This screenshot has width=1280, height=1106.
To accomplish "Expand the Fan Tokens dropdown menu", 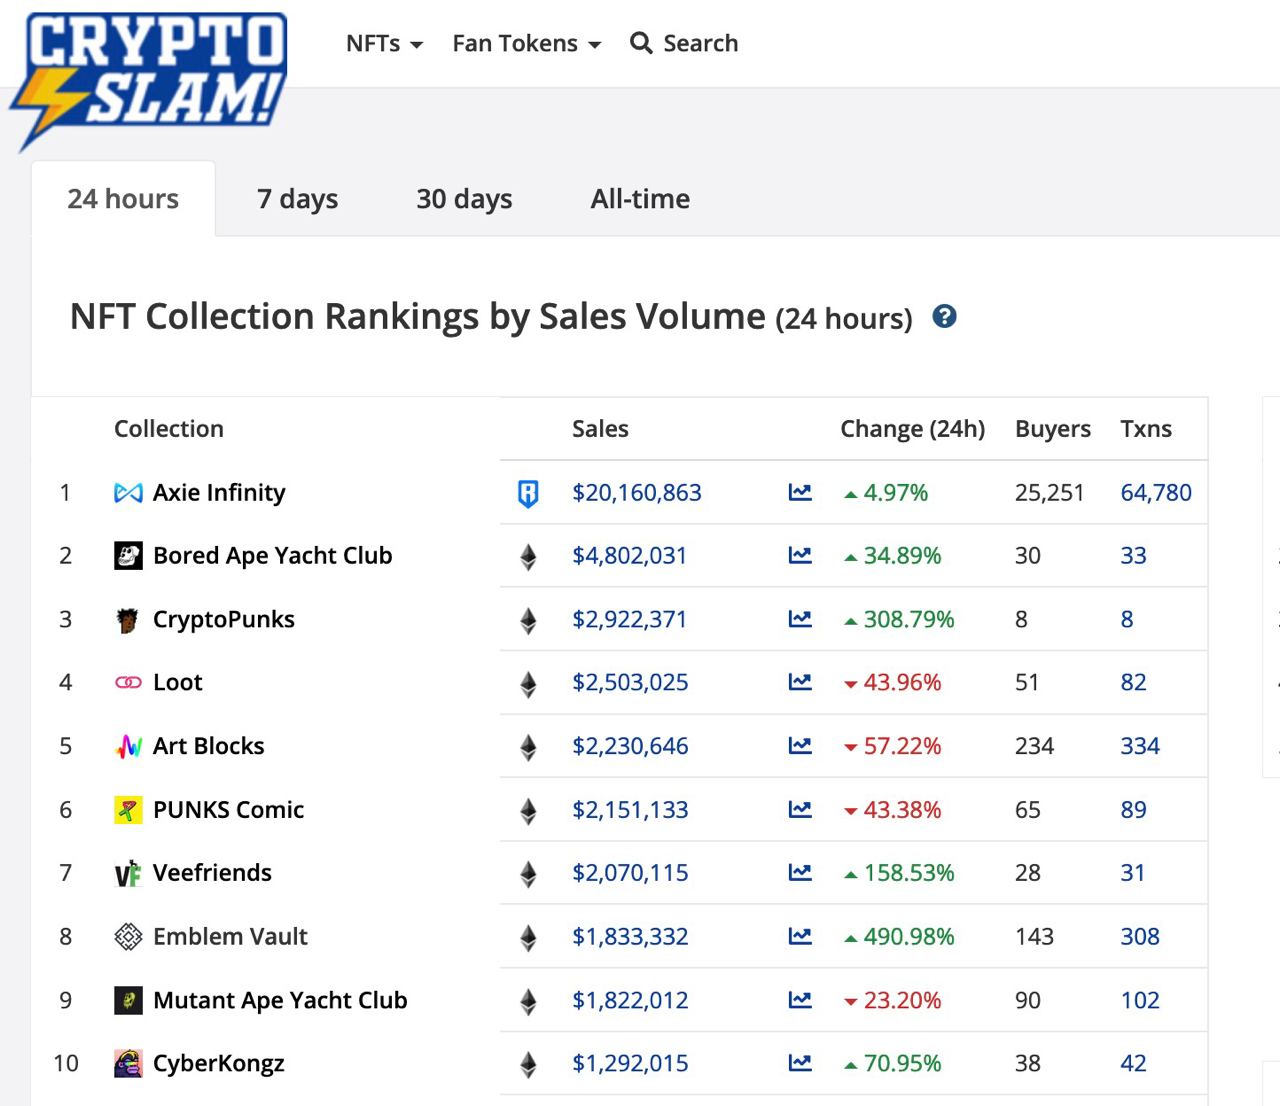I will pos(527,43).
